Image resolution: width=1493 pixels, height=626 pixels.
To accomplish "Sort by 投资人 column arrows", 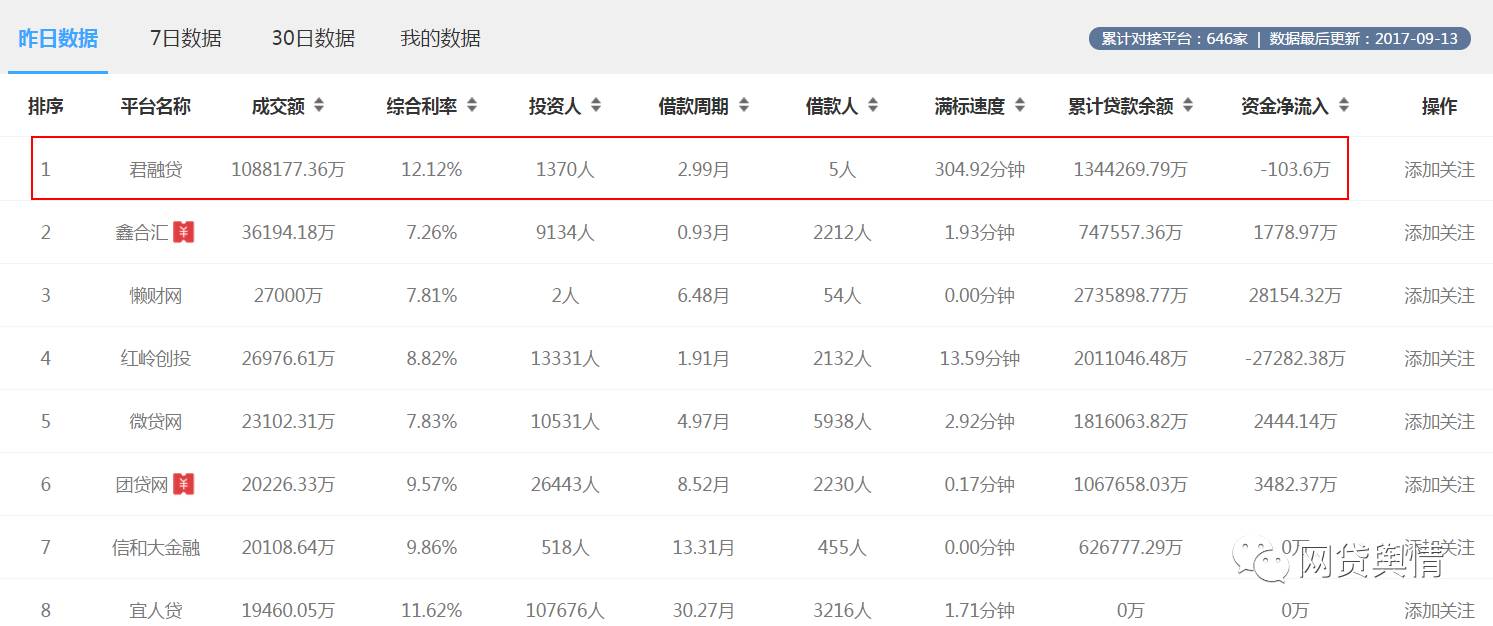I will pyautogui.click(x=596, y=105).
